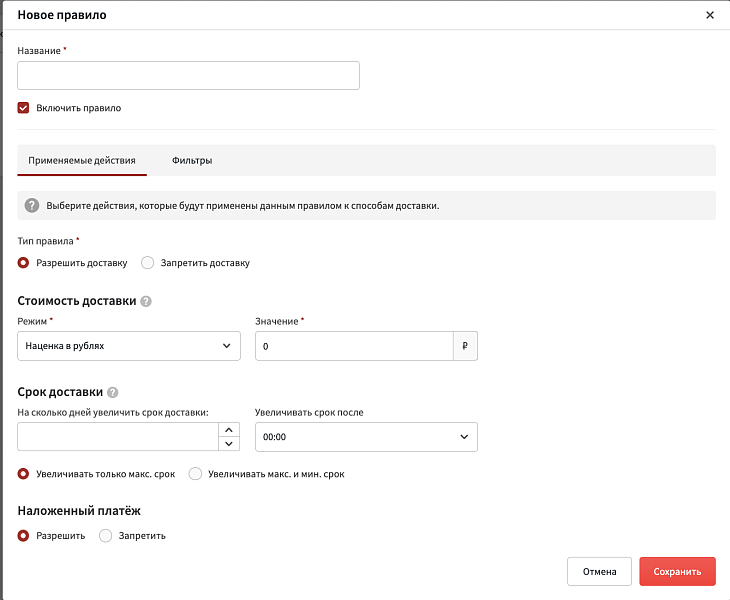
Task: Click the Отмена button
Action: [599, 572]
